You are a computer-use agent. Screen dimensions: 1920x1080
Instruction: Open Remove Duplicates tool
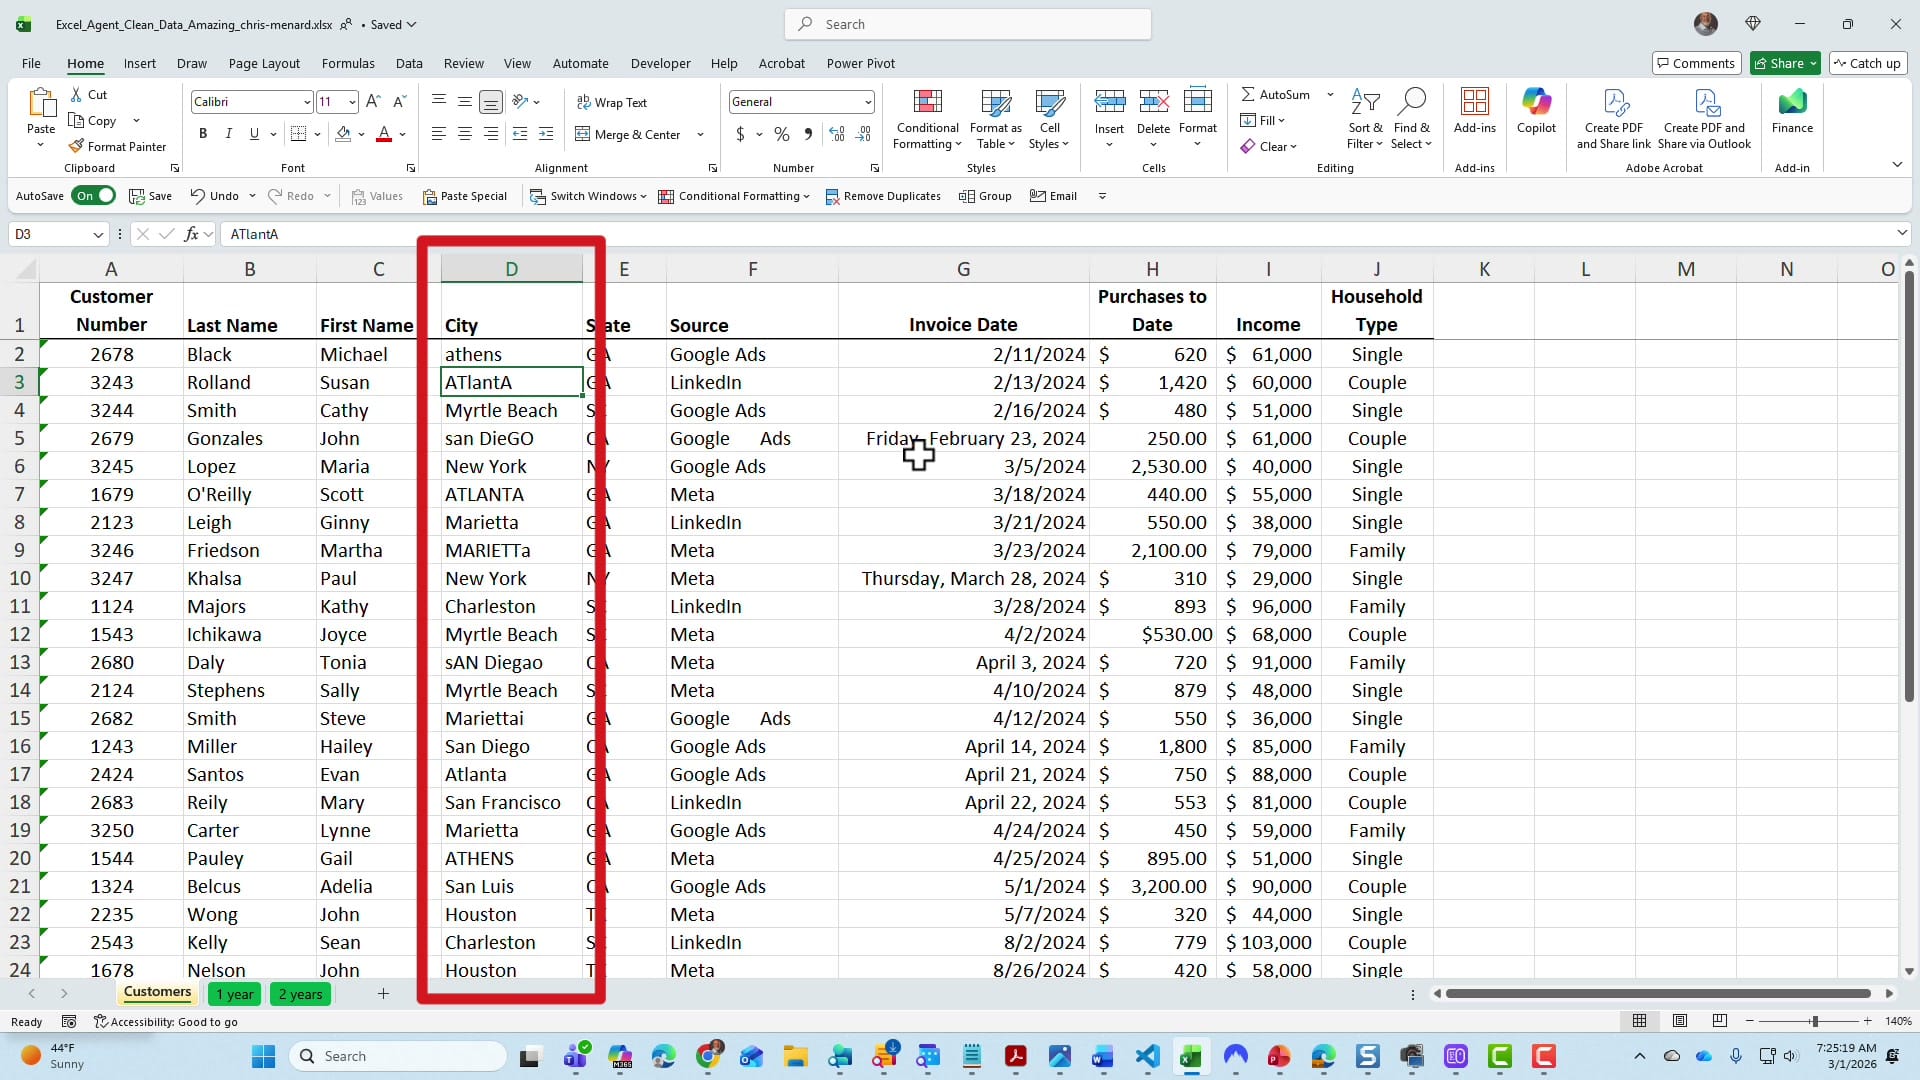(x=884, y=196)
